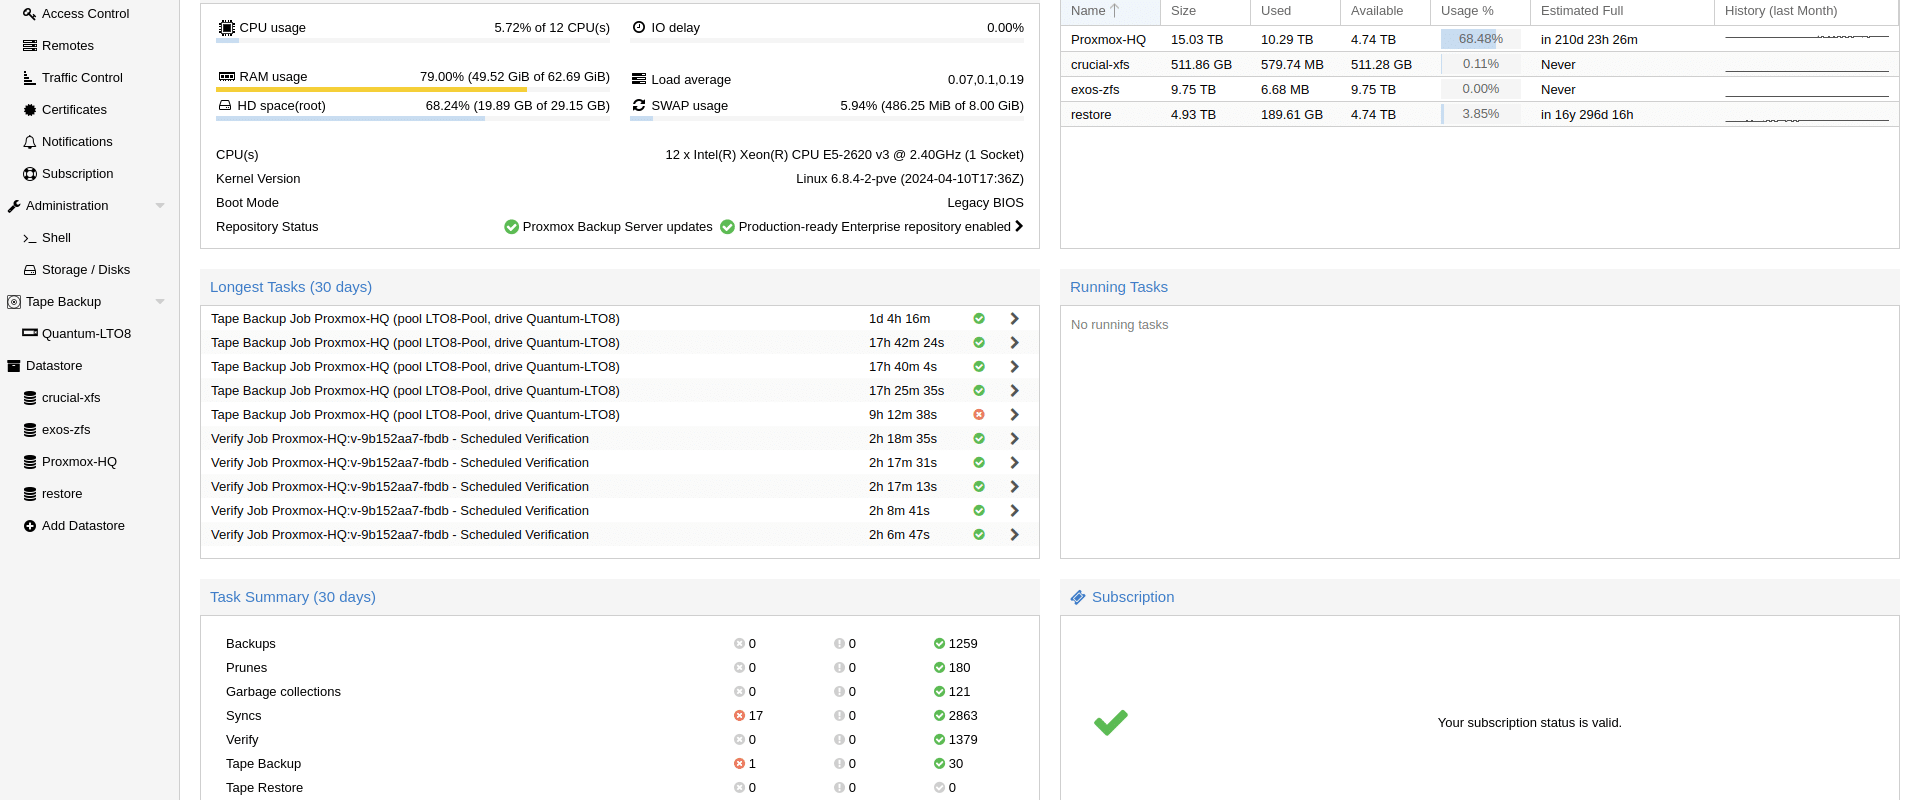Select crucial-xfs row in datastore table
This screenshot has height=800, width=1920.
coord(1479,64)
